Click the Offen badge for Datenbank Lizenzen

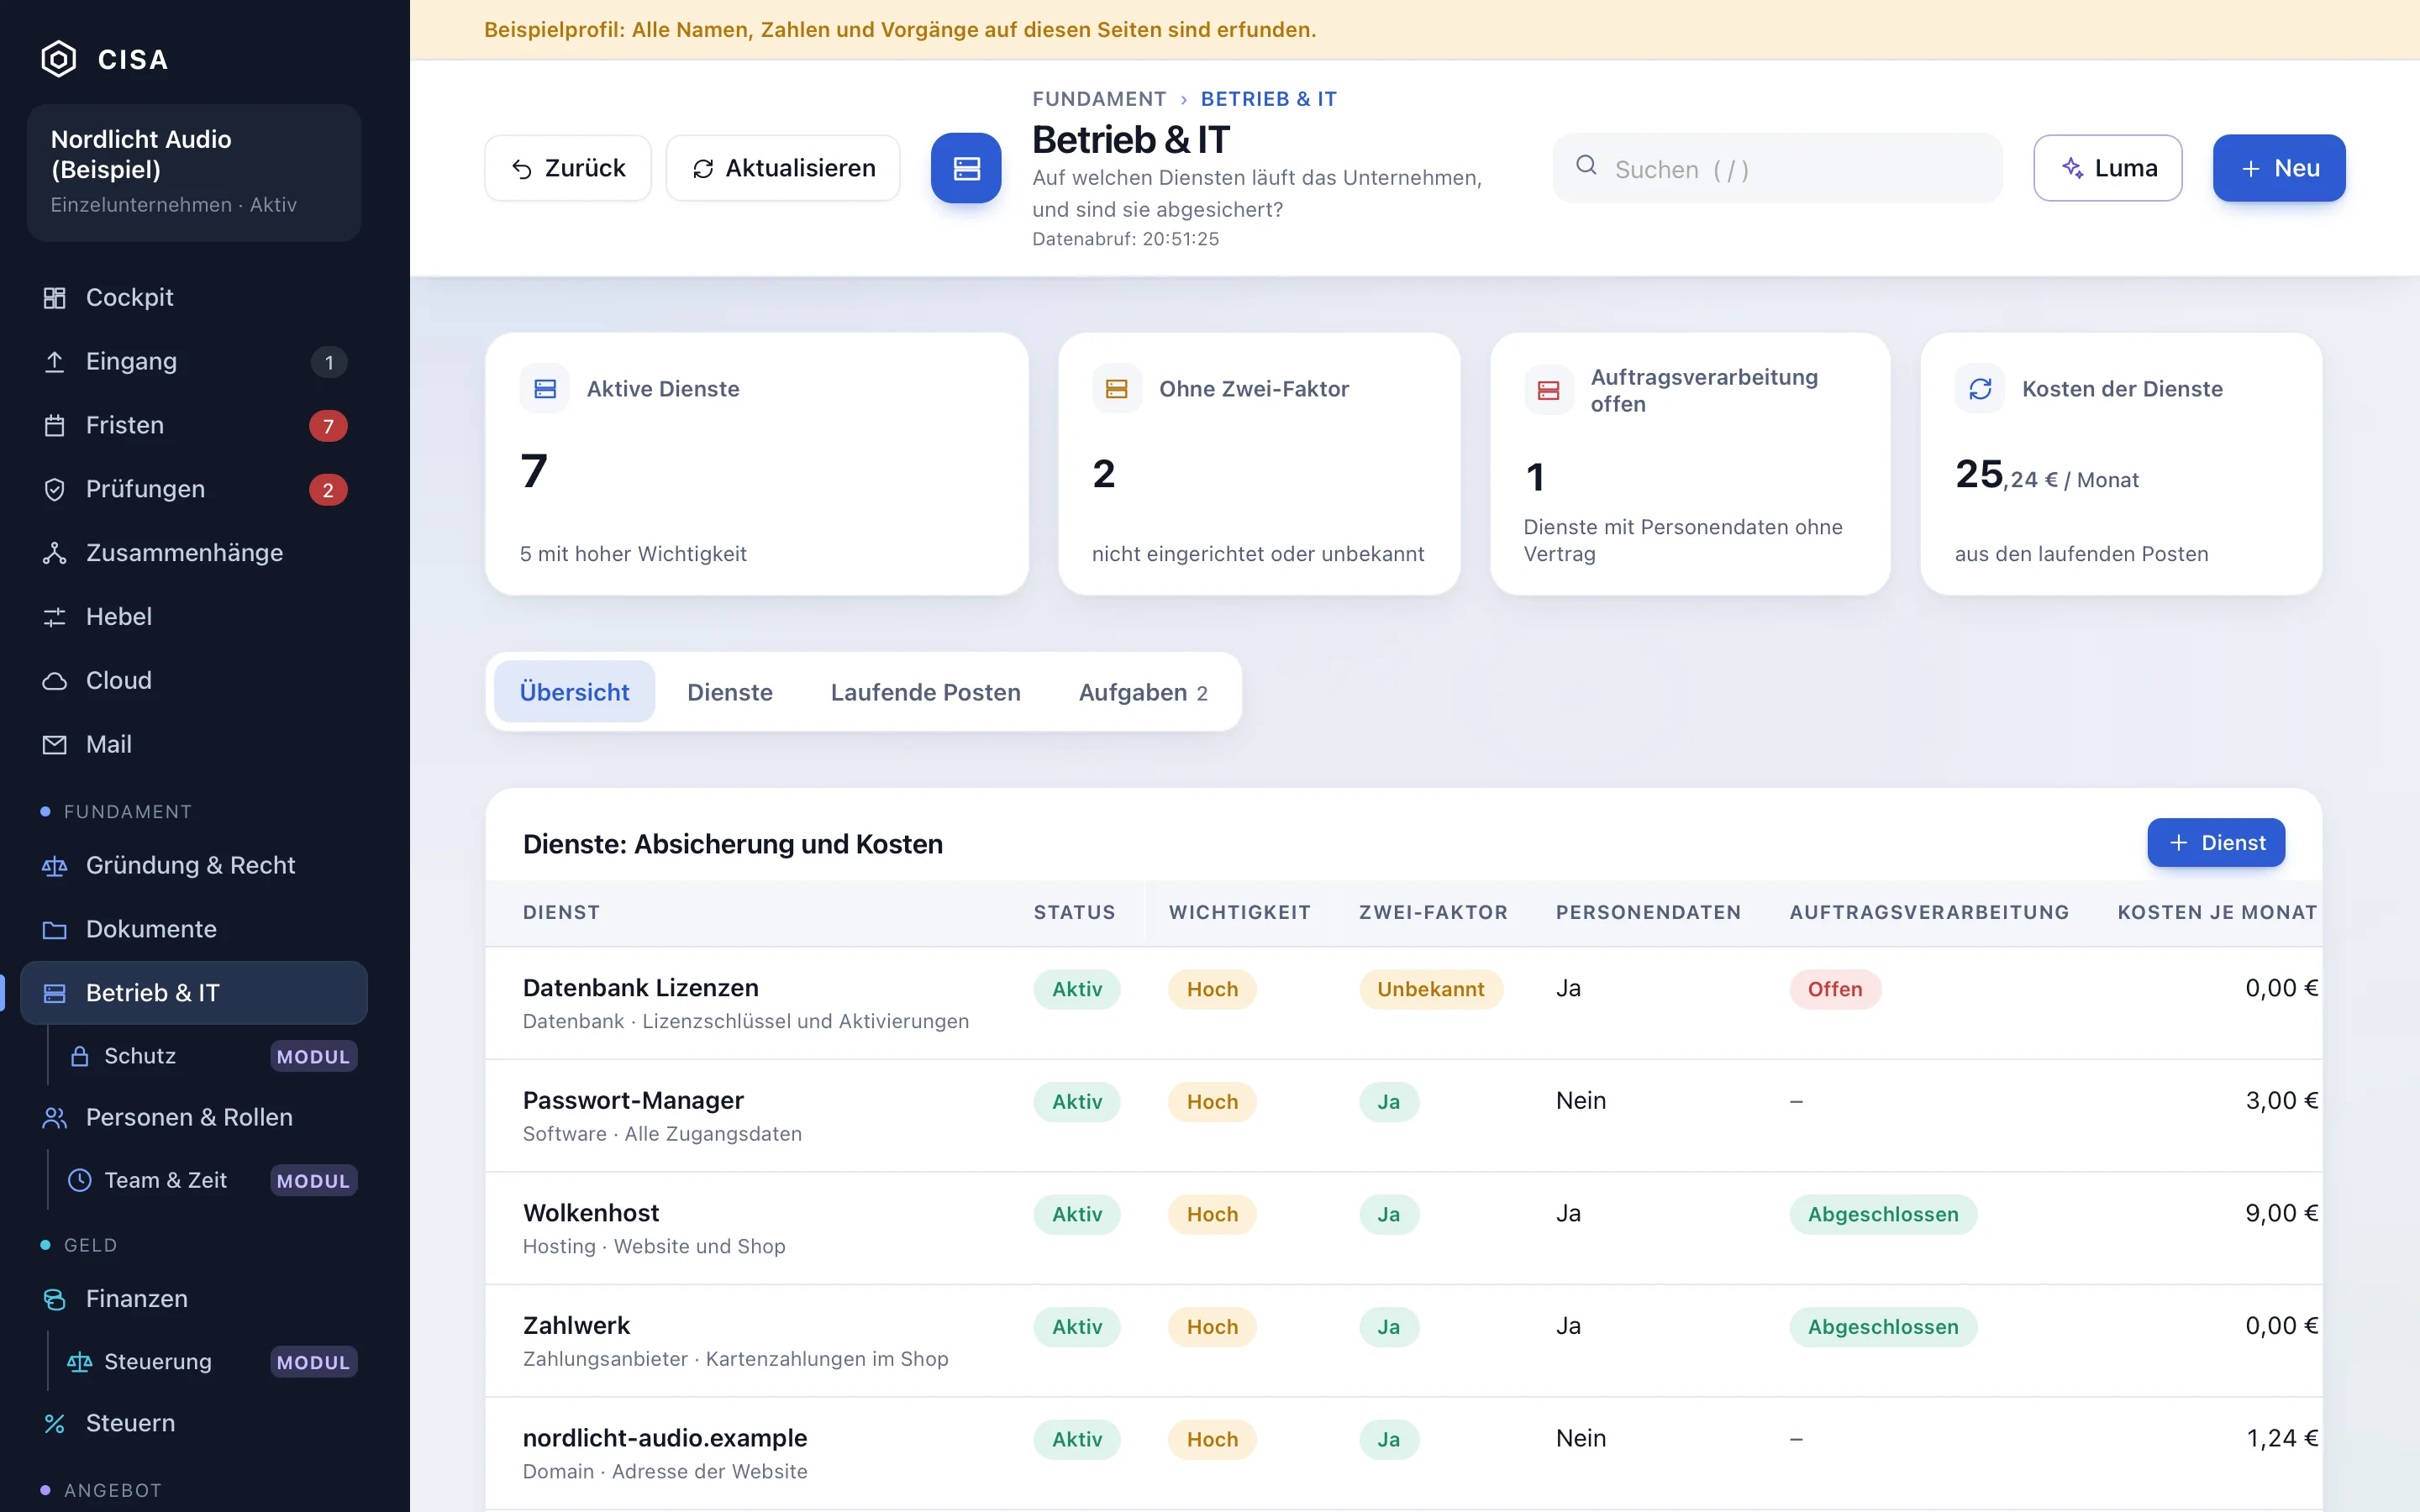(1835, 989)
